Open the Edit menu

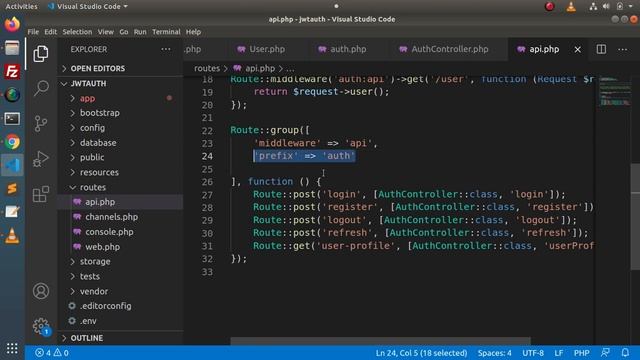coord(51,32)
